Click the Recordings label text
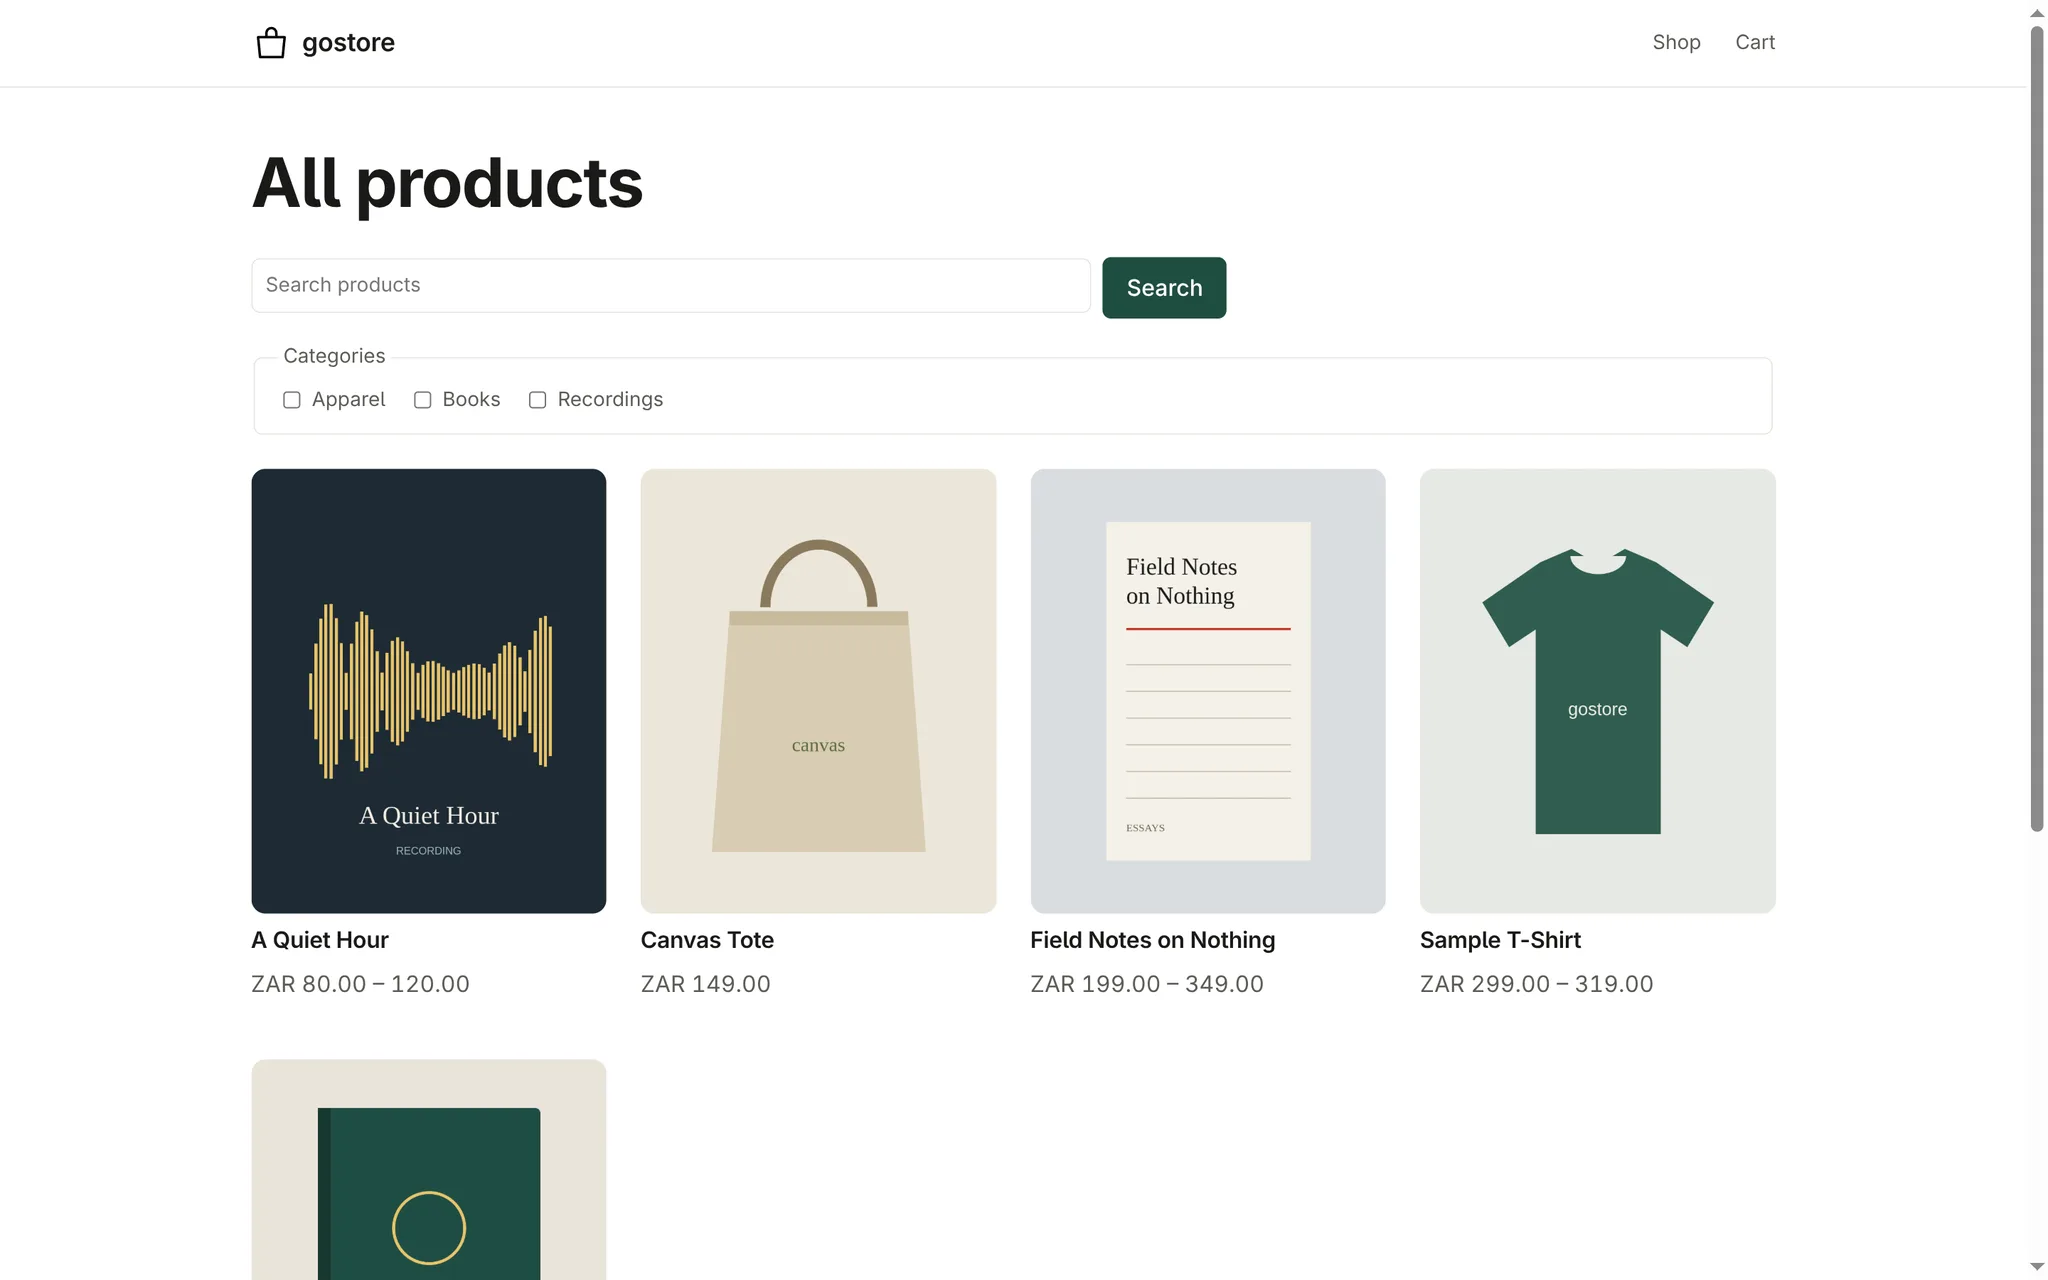Screen dimensions: 2048x1280 coord(610,400)
